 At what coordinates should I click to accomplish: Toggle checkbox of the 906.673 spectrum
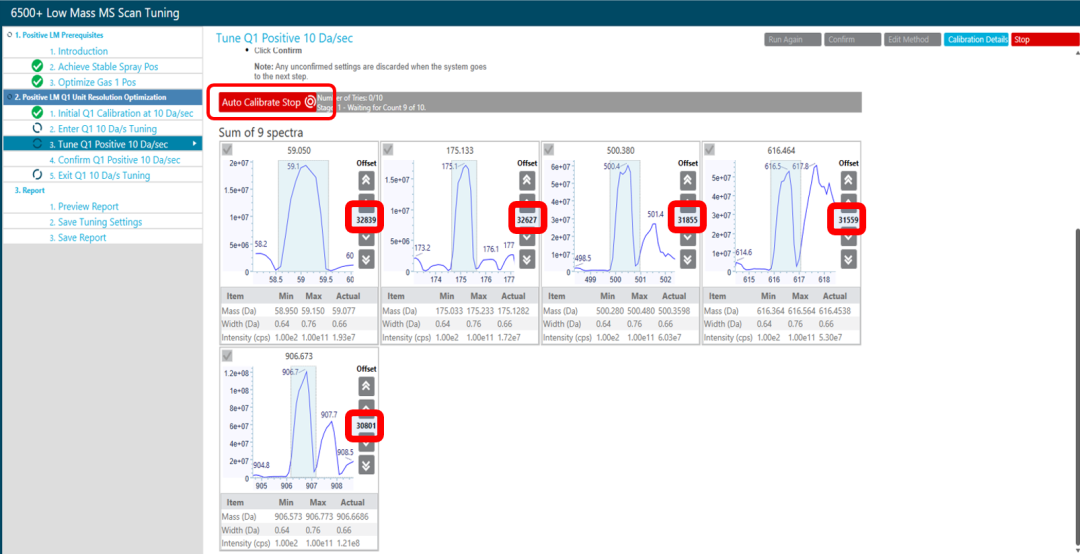pos(228,355)
